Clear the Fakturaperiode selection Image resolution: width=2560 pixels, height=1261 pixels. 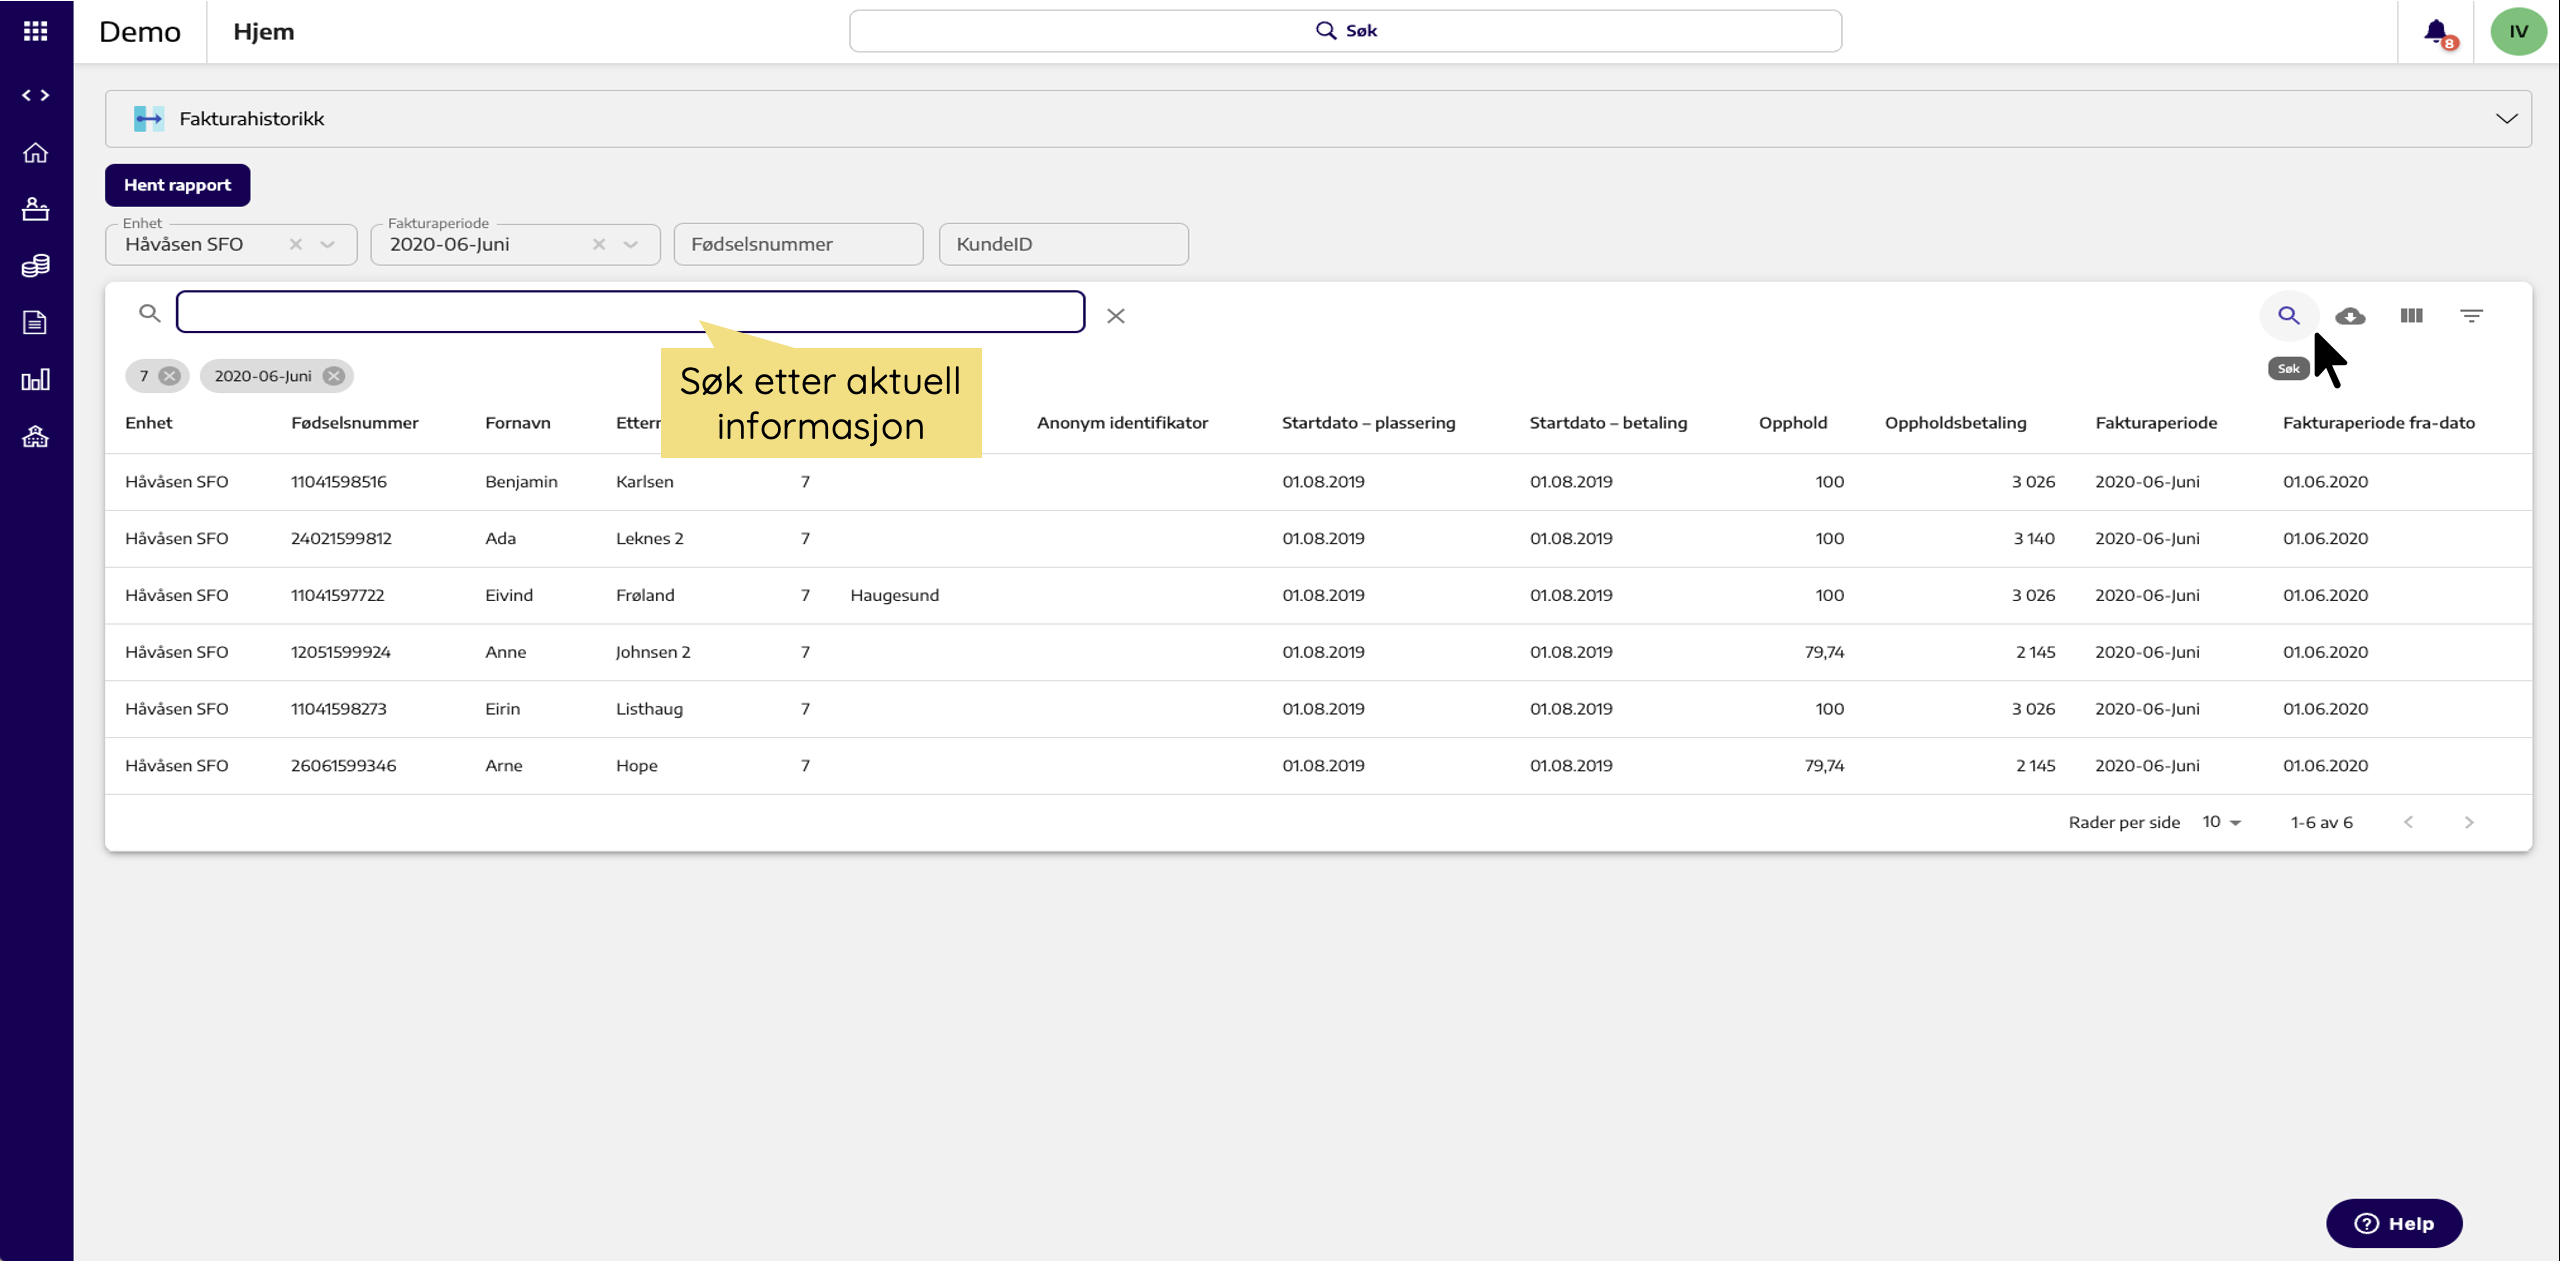[x=599, y=244]
